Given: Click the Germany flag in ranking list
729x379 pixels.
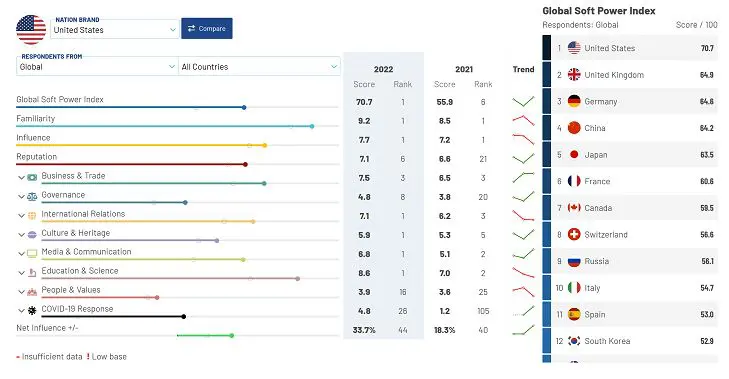Looking at the screenshot, I should pyautogui.click(x=574, y=101).
